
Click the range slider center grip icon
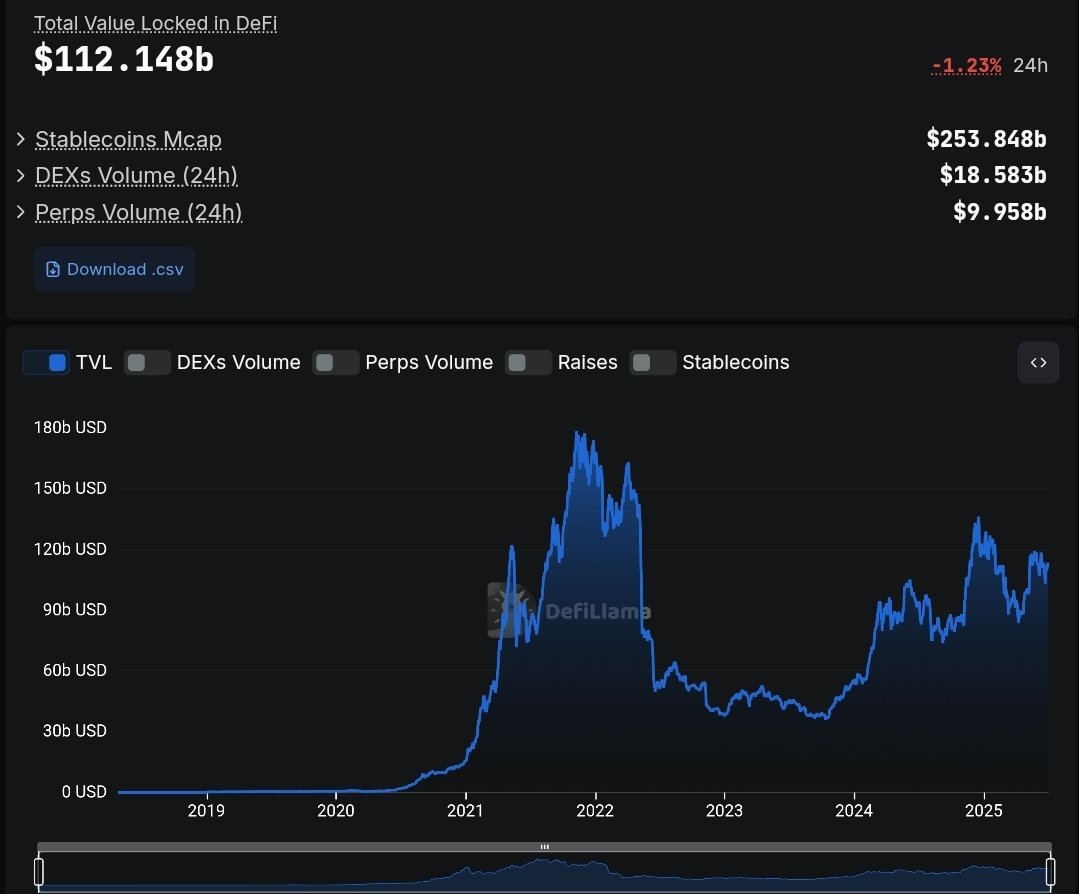tap(544, 847)
